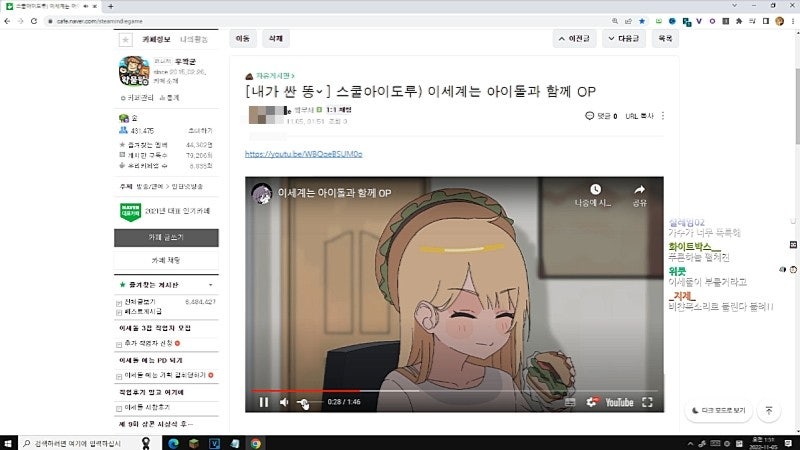
Task: Click the 1:1 채팅 link beside author
Action: point(339,110)
